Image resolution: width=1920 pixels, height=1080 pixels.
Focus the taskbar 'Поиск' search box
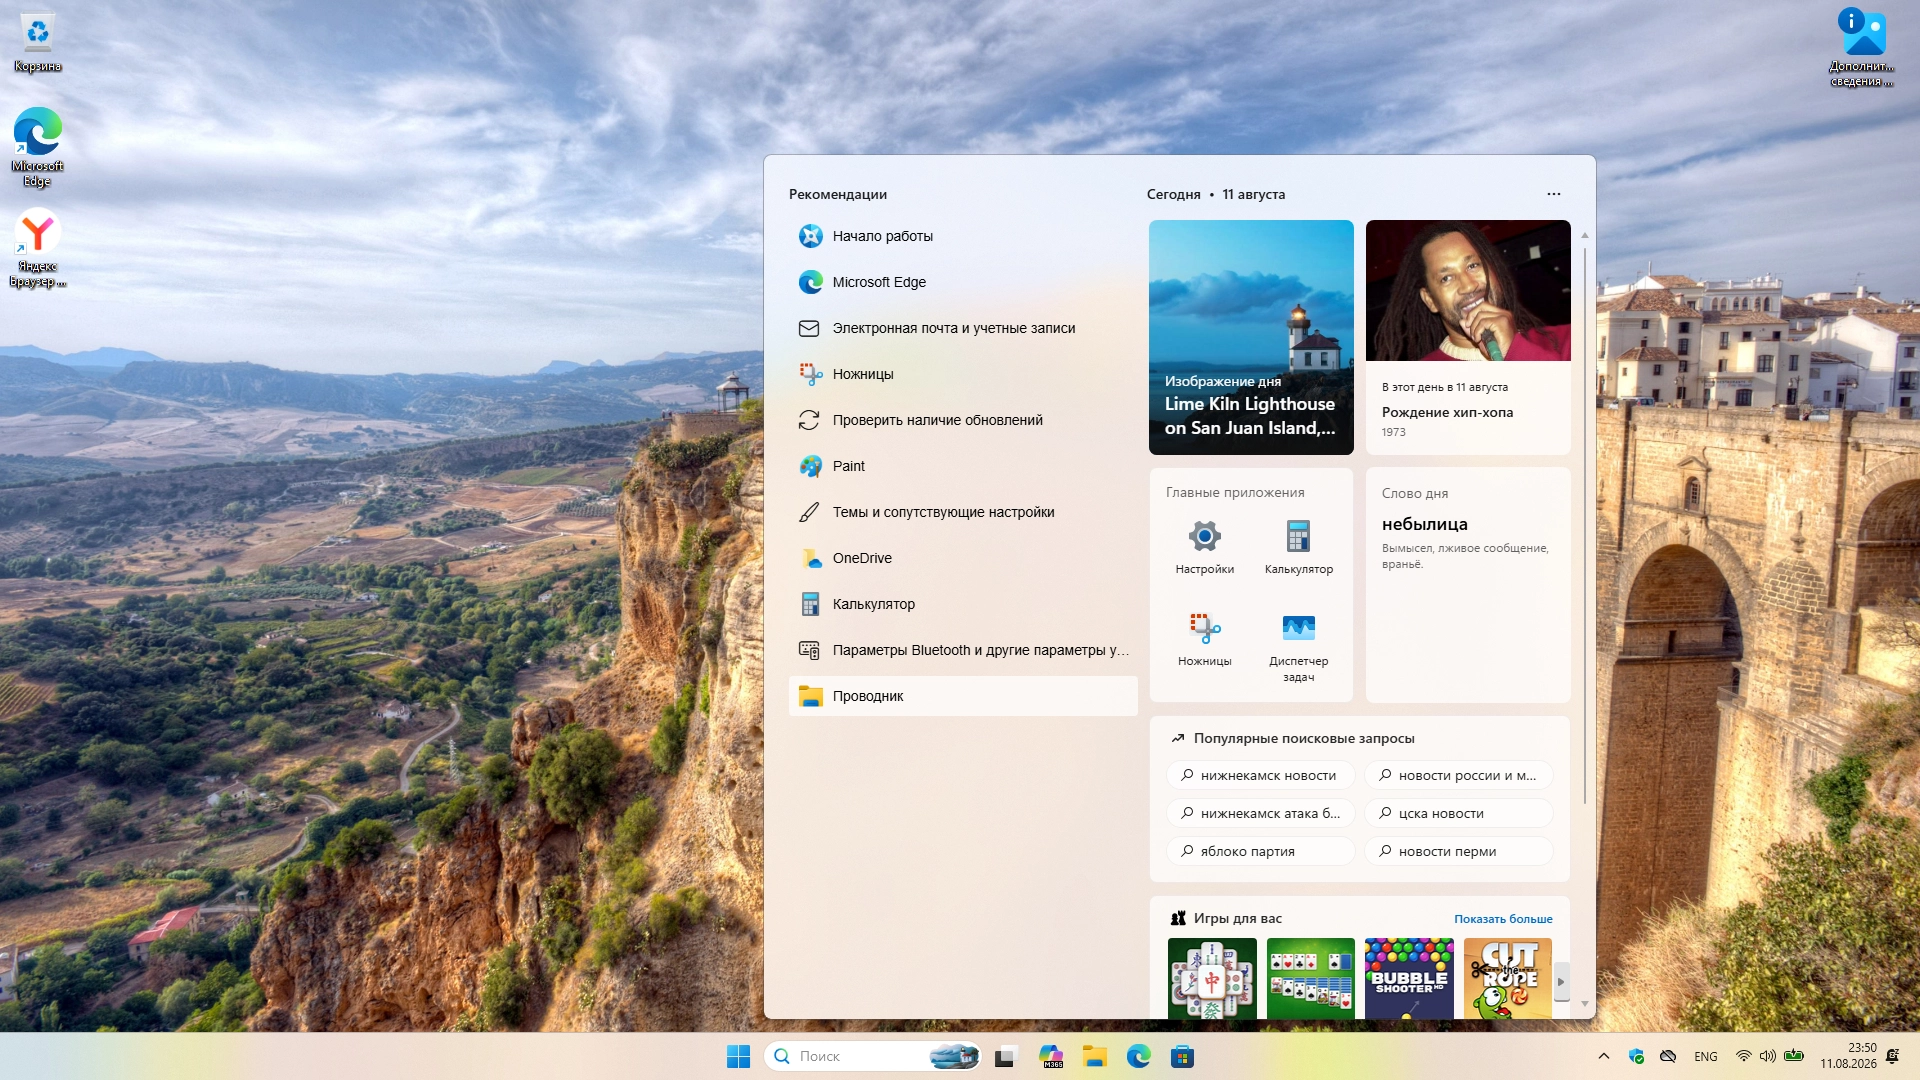tap(873, 1056)
